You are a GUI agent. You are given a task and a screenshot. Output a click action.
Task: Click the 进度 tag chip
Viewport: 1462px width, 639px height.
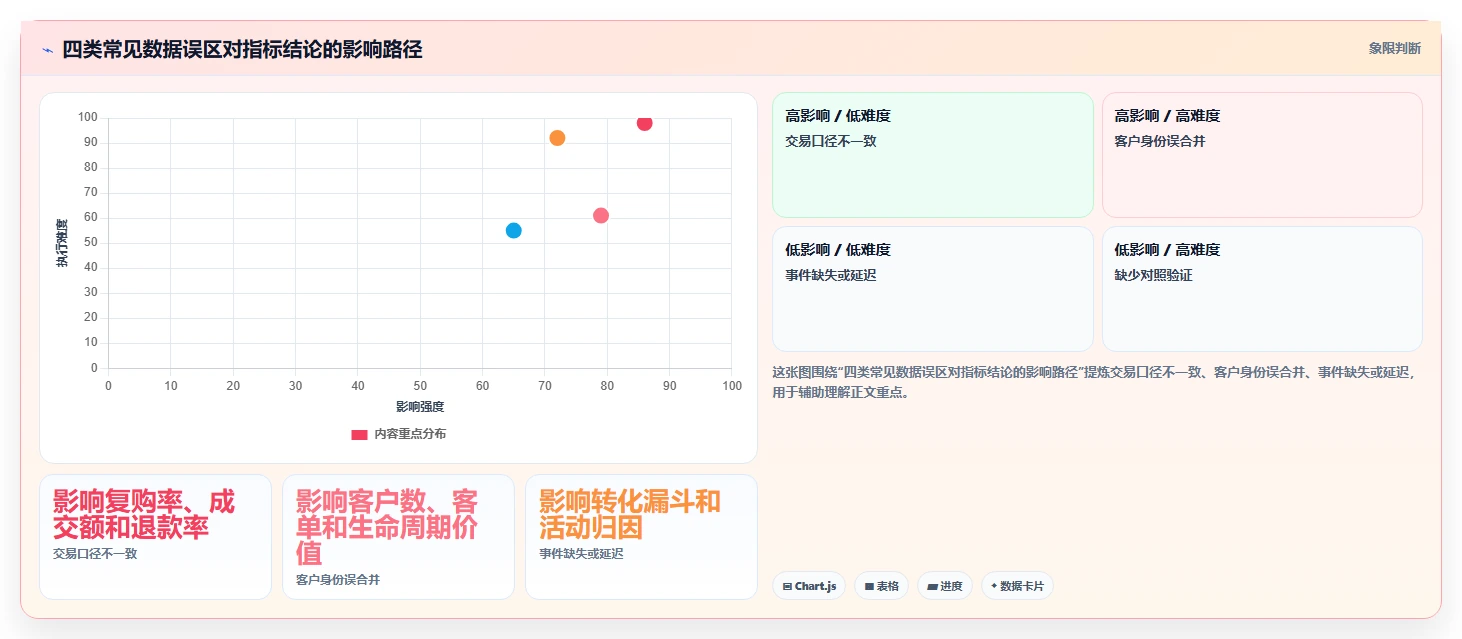945,586
